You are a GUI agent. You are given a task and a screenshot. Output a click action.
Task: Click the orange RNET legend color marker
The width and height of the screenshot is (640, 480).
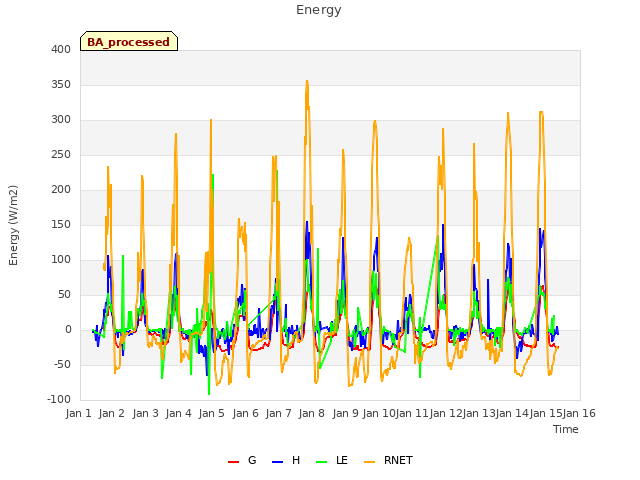(x=369, y=462)
